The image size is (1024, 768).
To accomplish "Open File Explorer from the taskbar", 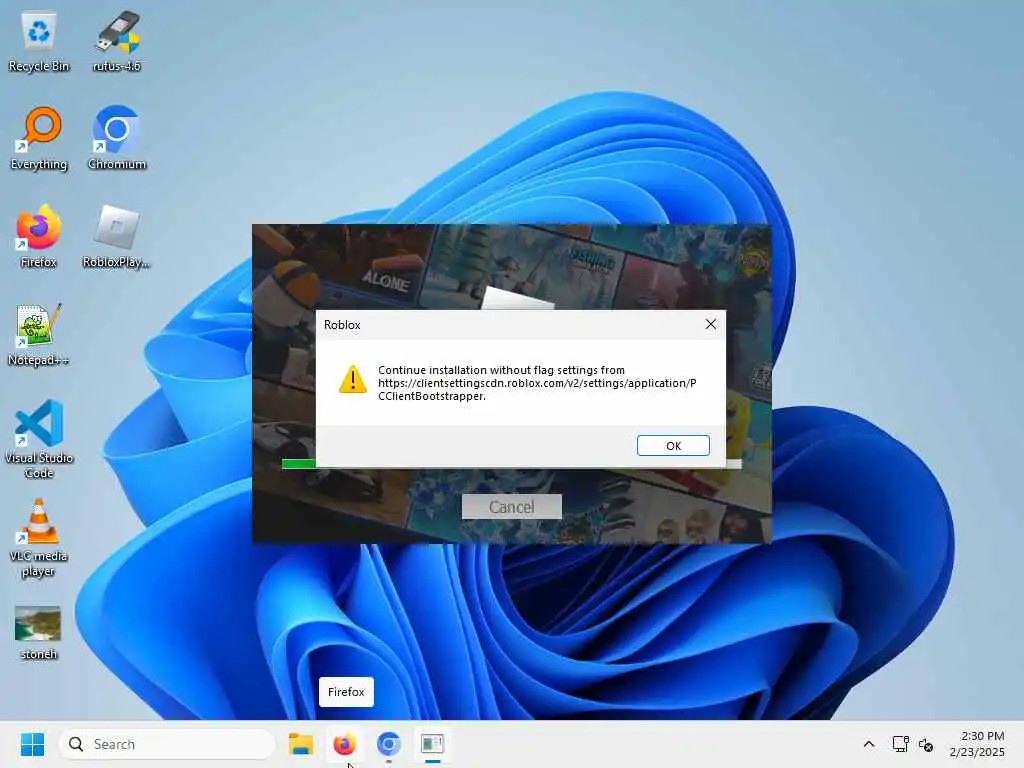I will (x=301, y=744).
